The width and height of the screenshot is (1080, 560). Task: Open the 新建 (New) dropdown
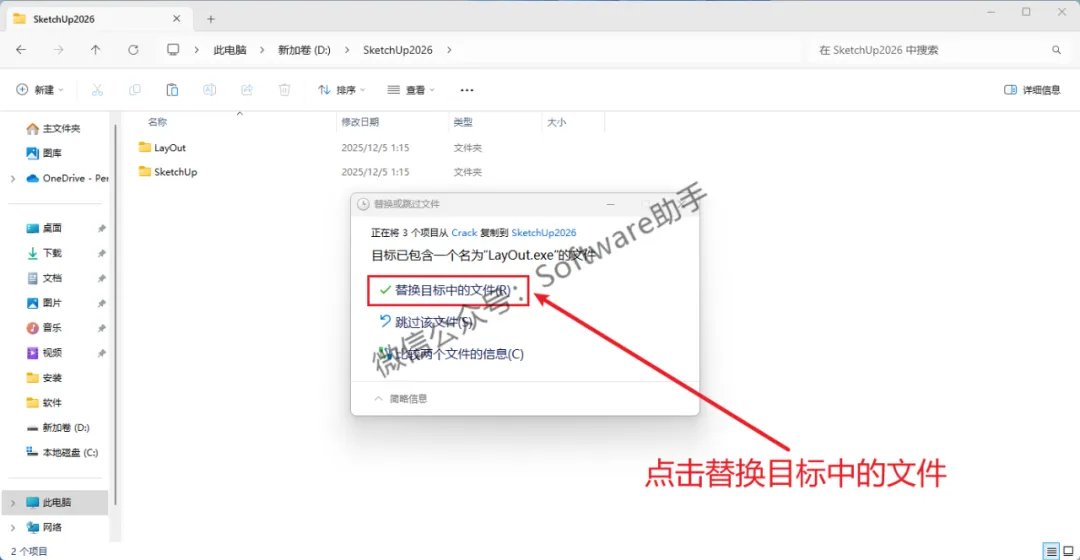point(40,90)
